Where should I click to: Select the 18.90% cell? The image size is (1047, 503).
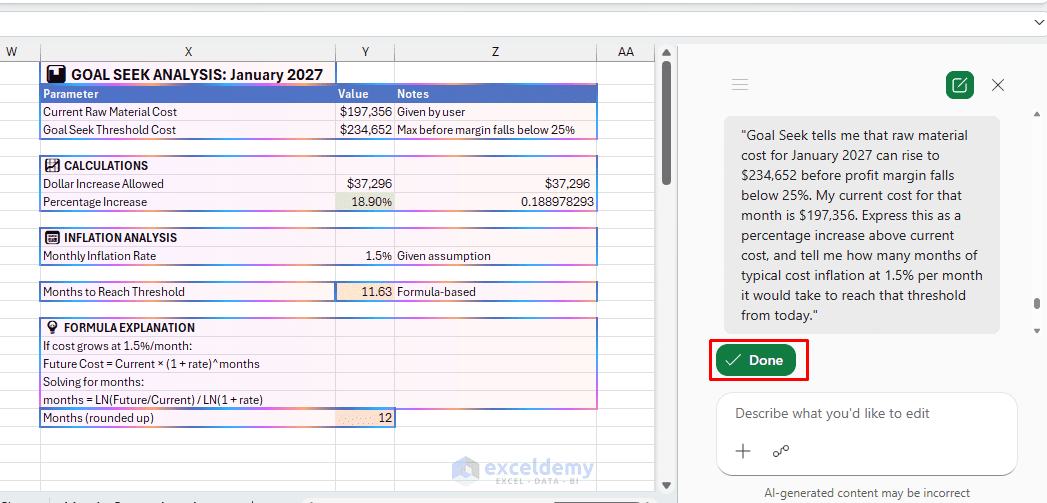click(365, 202)
